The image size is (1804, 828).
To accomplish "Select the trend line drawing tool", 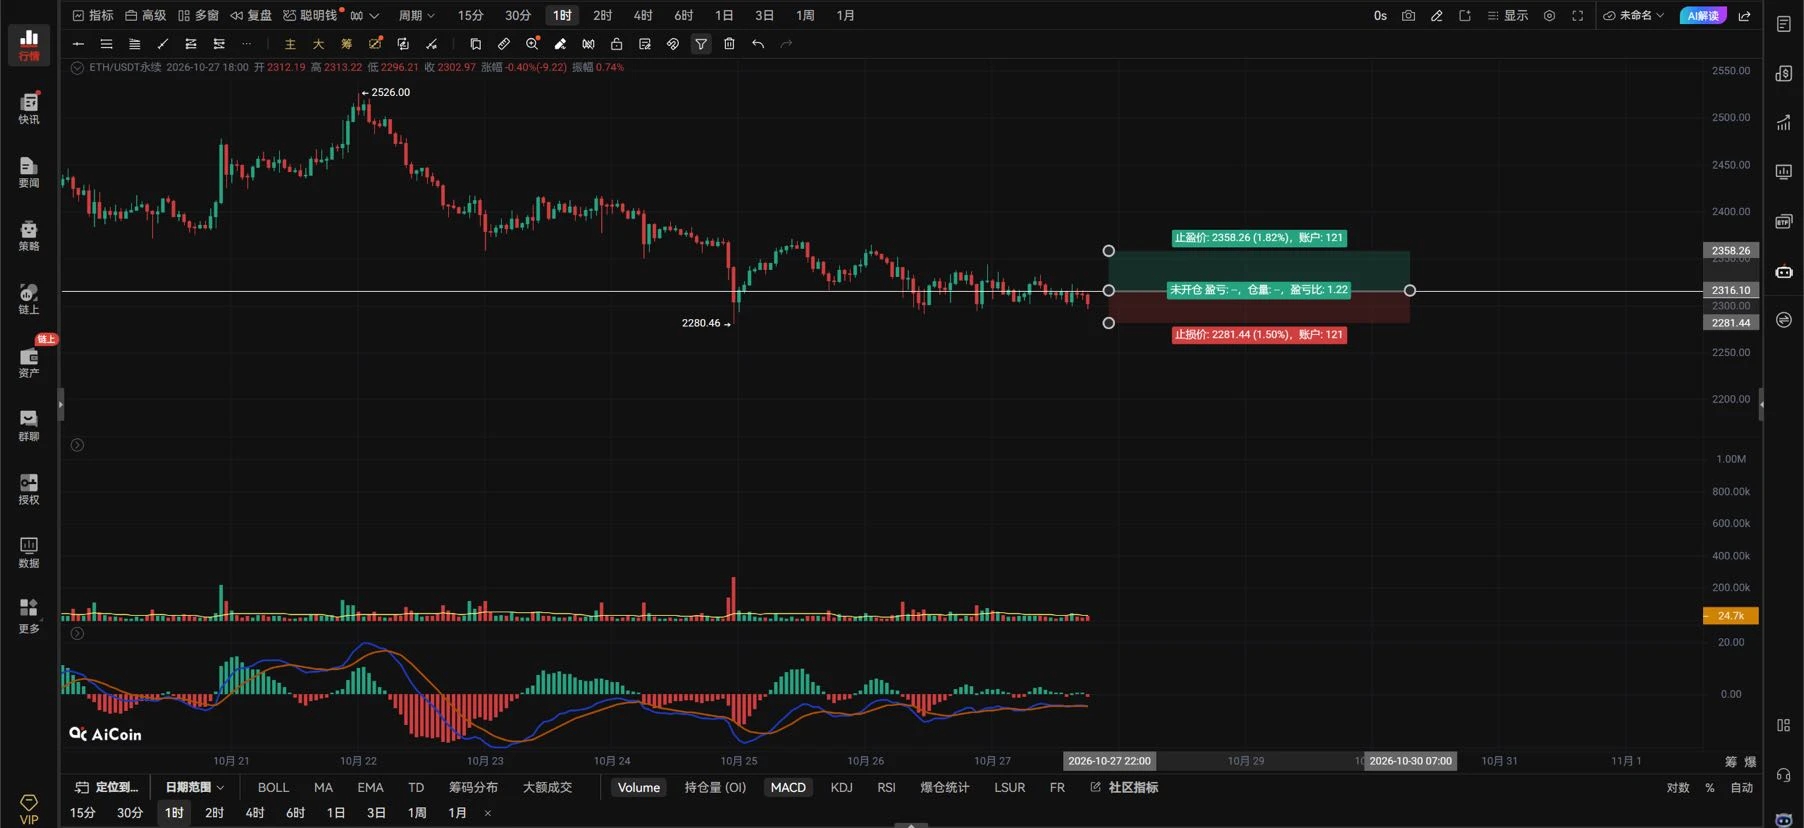I will click(x=163, y=44).
